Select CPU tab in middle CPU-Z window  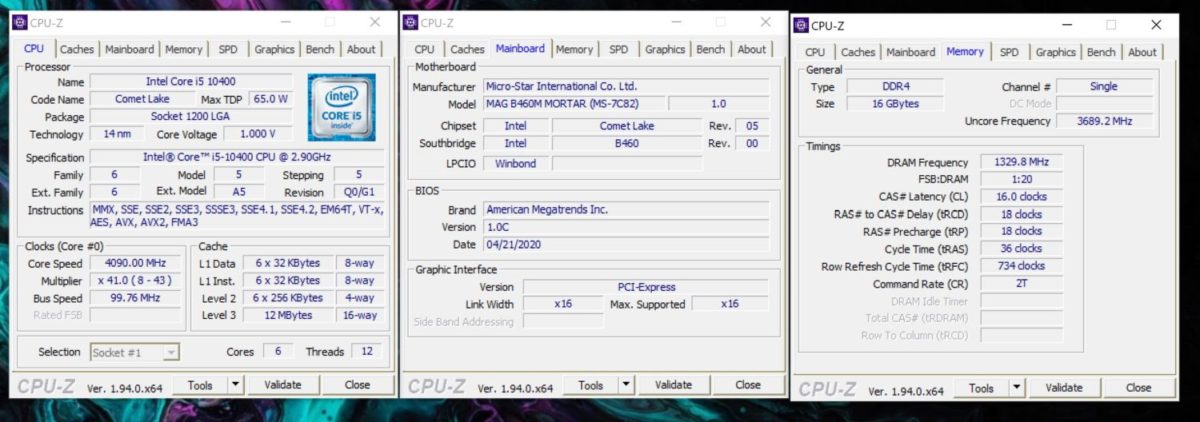point(425,49)
